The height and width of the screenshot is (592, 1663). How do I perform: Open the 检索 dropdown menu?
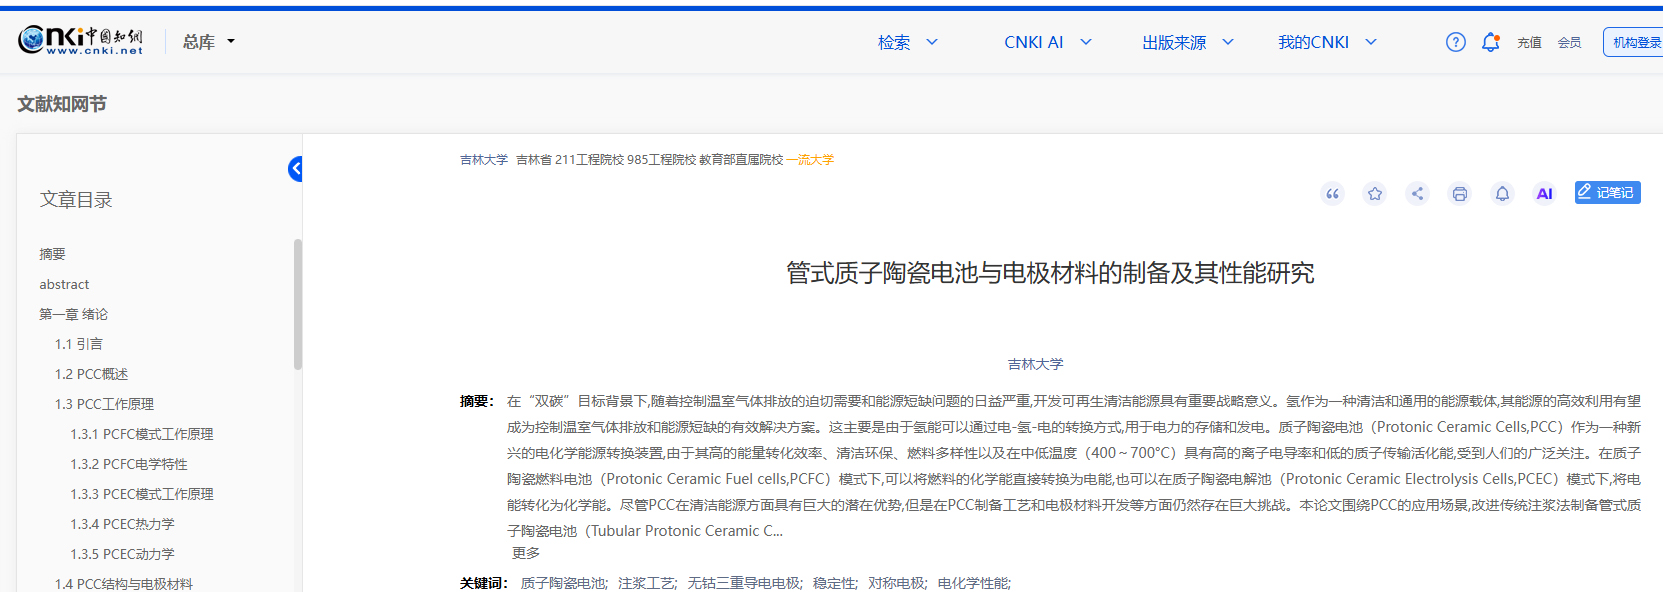(x=907, y=42)
